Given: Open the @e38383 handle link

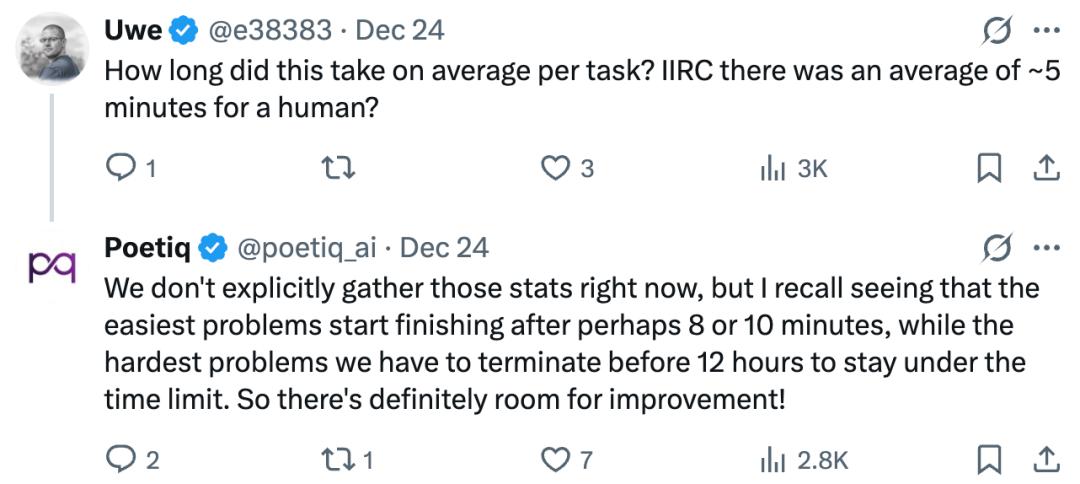Looking at the screenshot, I should click(x=272, y=31).
